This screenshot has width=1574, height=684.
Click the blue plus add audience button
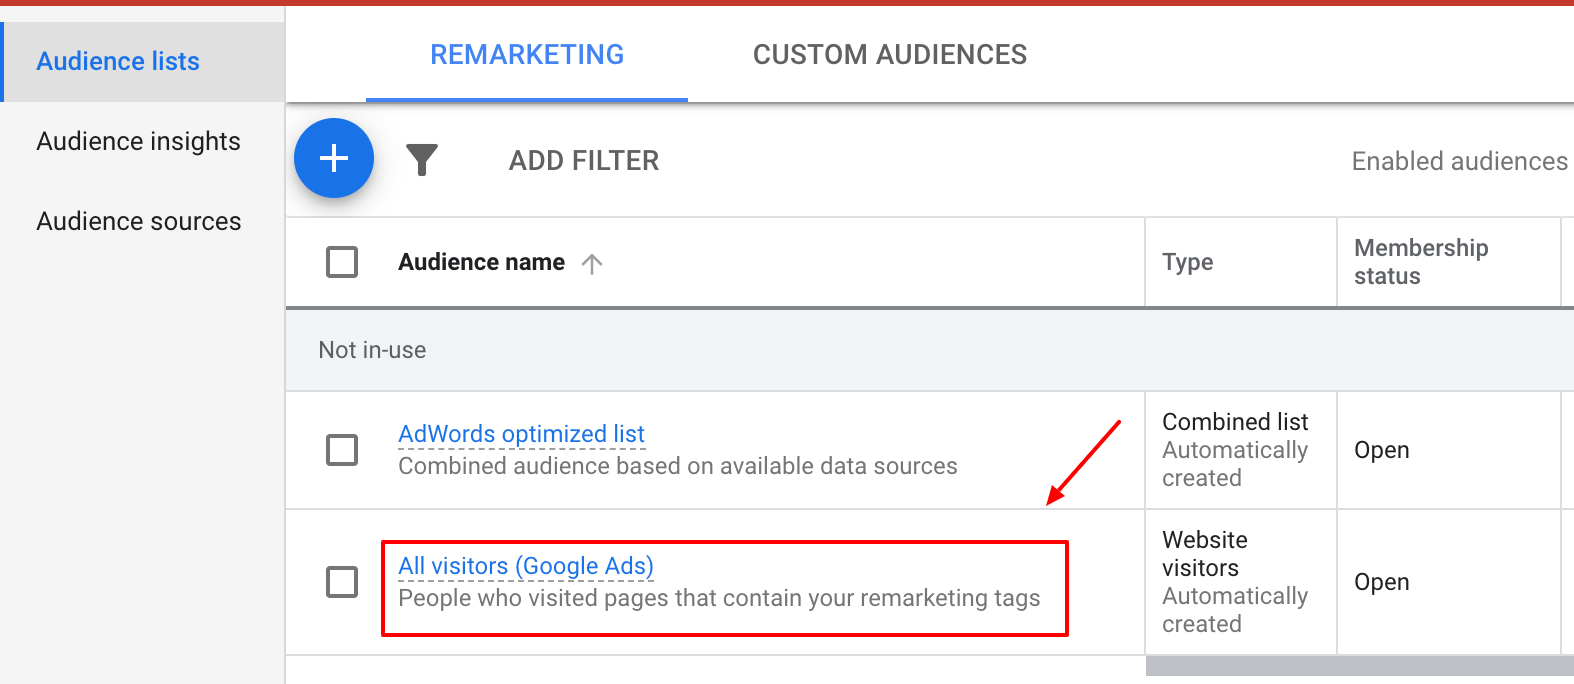coord(334,158)
